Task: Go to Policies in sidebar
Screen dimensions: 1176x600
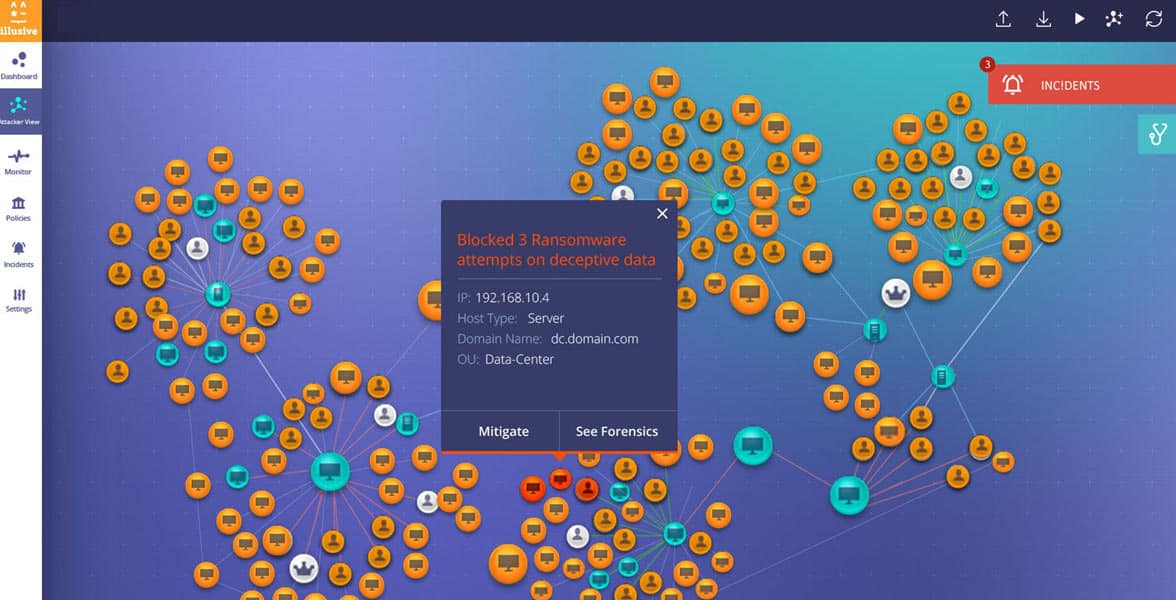Action: pos(19,208)
